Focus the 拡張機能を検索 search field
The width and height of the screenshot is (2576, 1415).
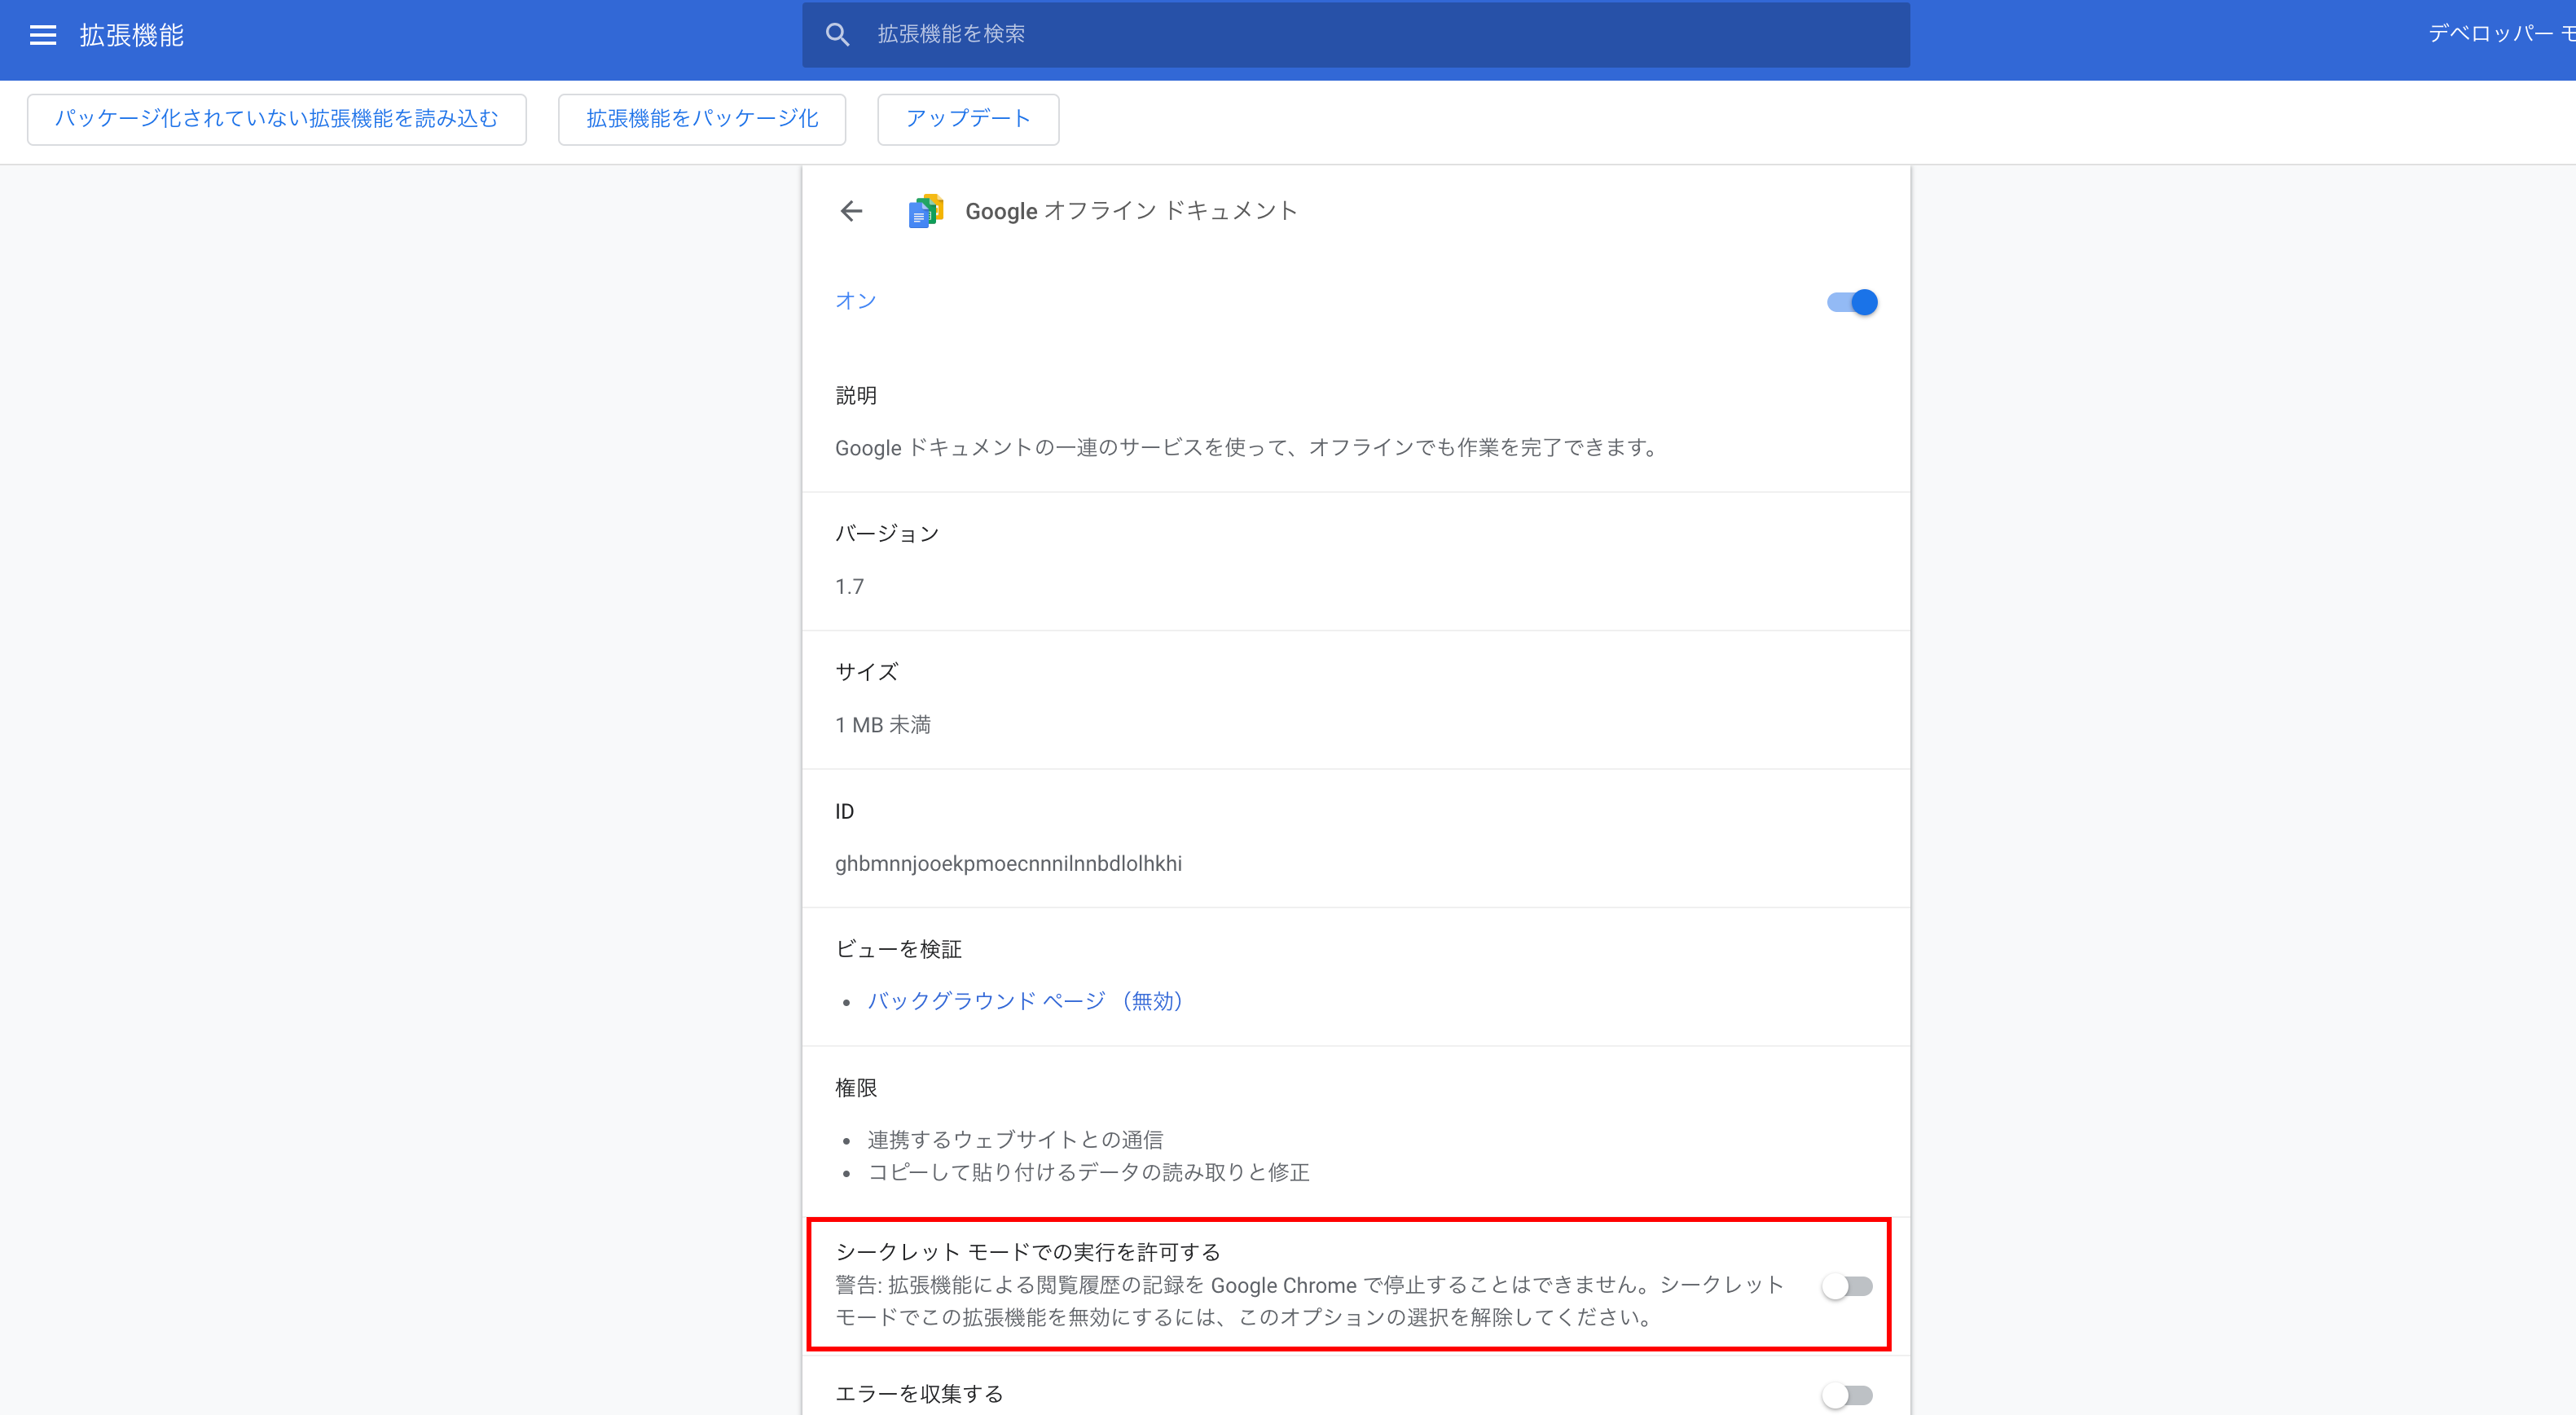click(x=1355, y=35)
